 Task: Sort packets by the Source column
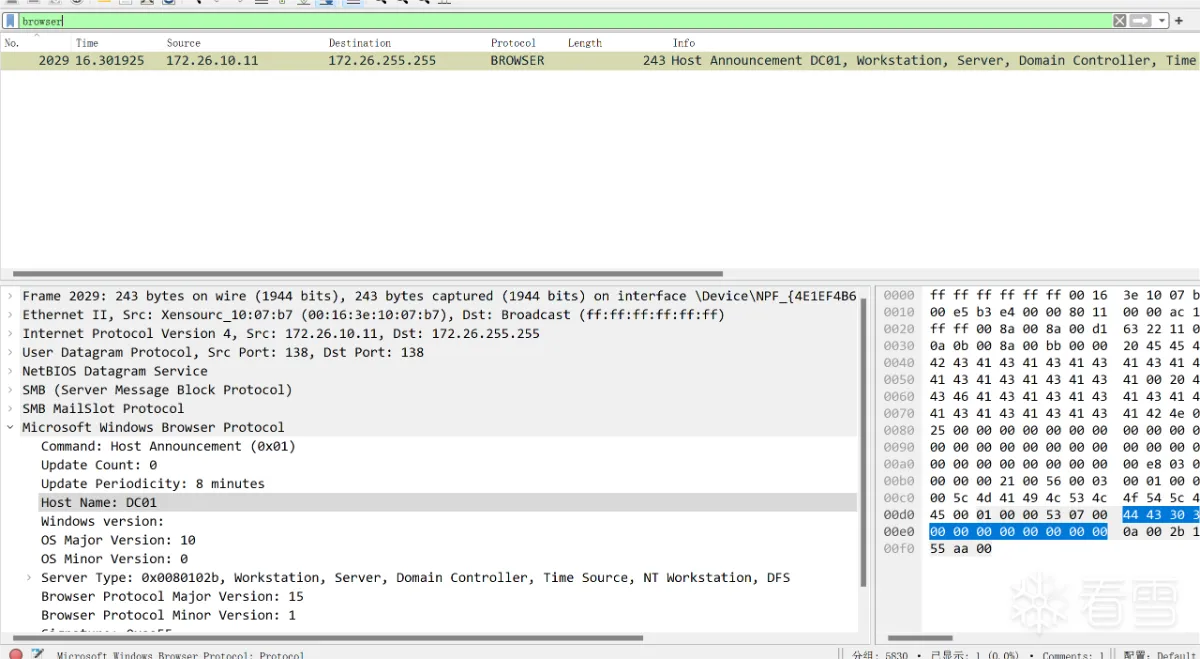pyautogui.click(x=183, y=43)
